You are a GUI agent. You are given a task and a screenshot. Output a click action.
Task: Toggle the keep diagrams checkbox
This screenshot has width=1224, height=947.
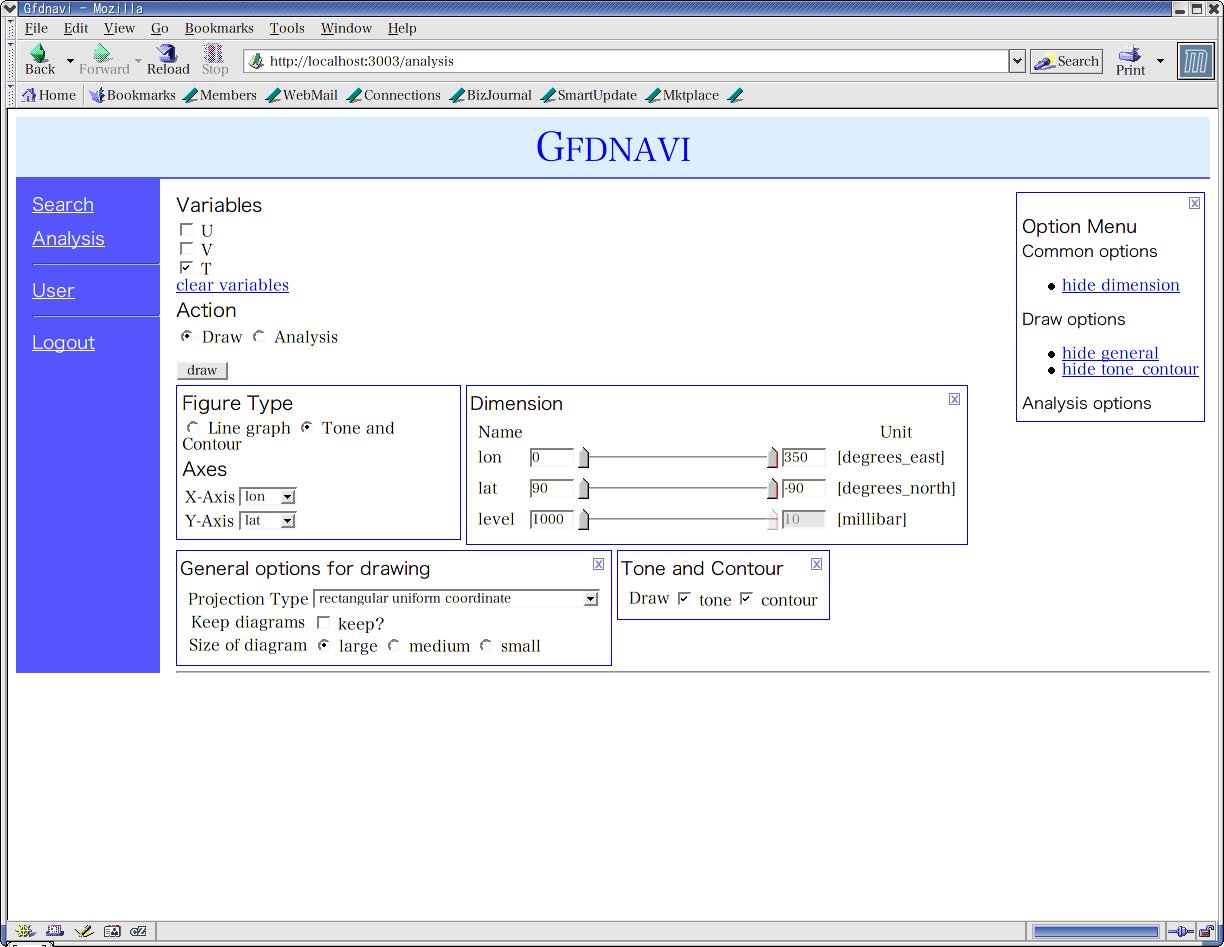coord(323,623)
